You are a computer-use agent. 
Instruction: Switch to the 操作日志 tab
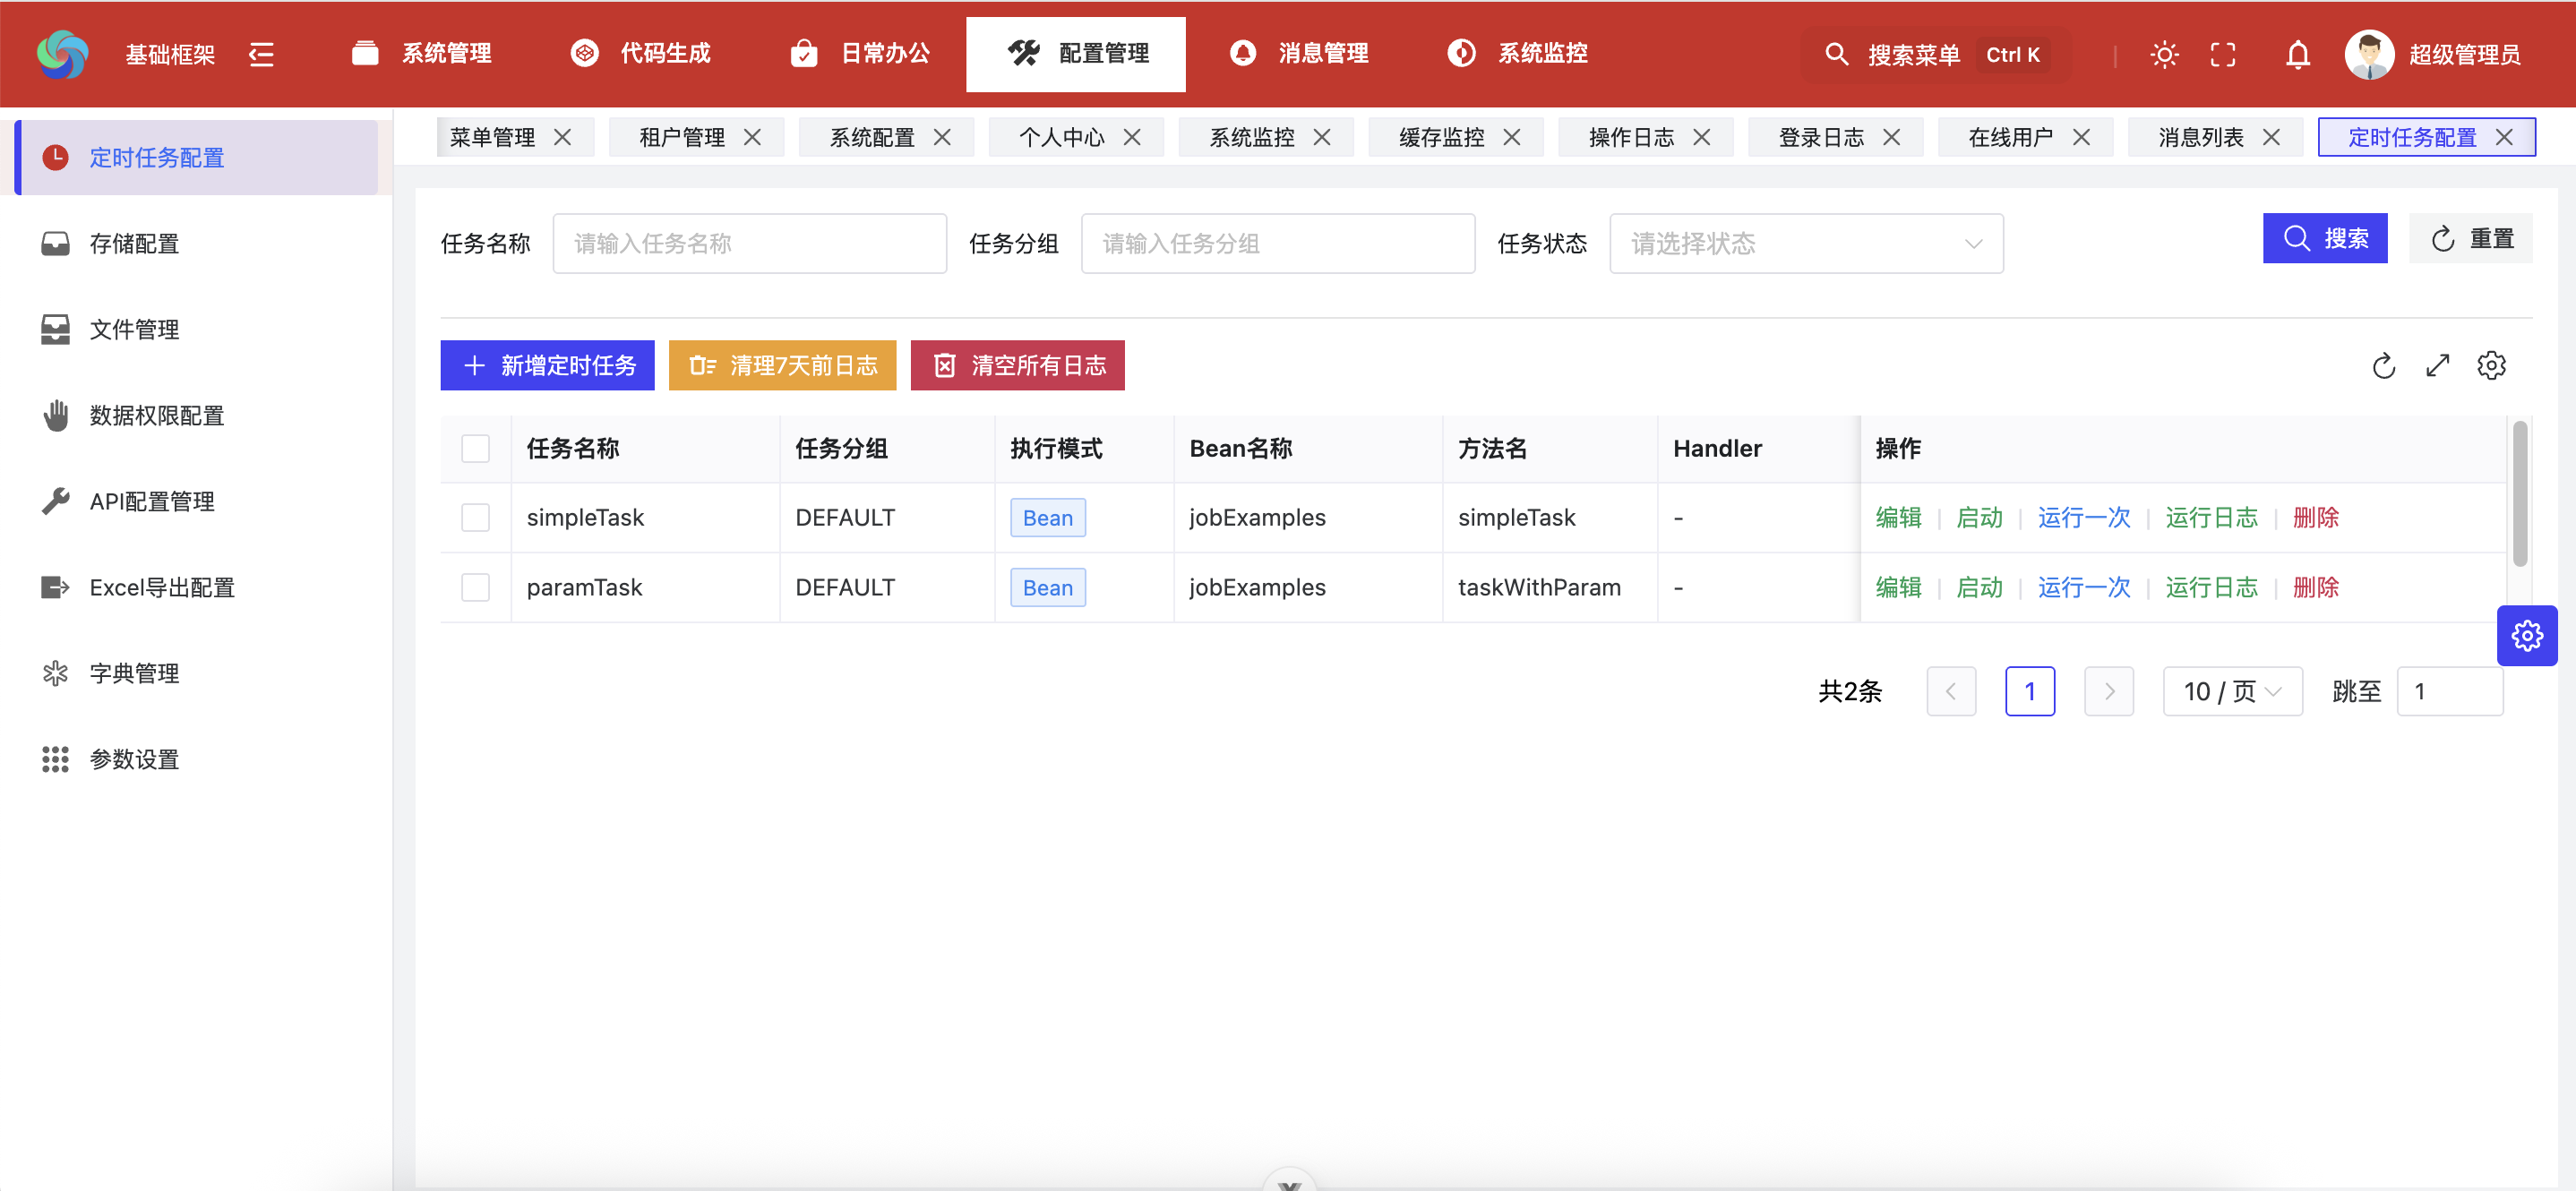tap(1631, 137)
